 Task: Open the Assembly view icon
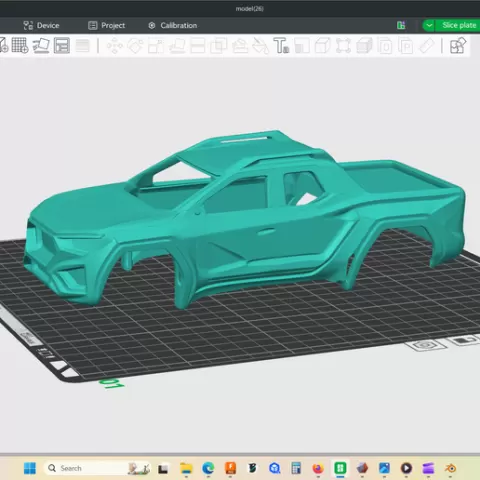click(x=458, y=46)
